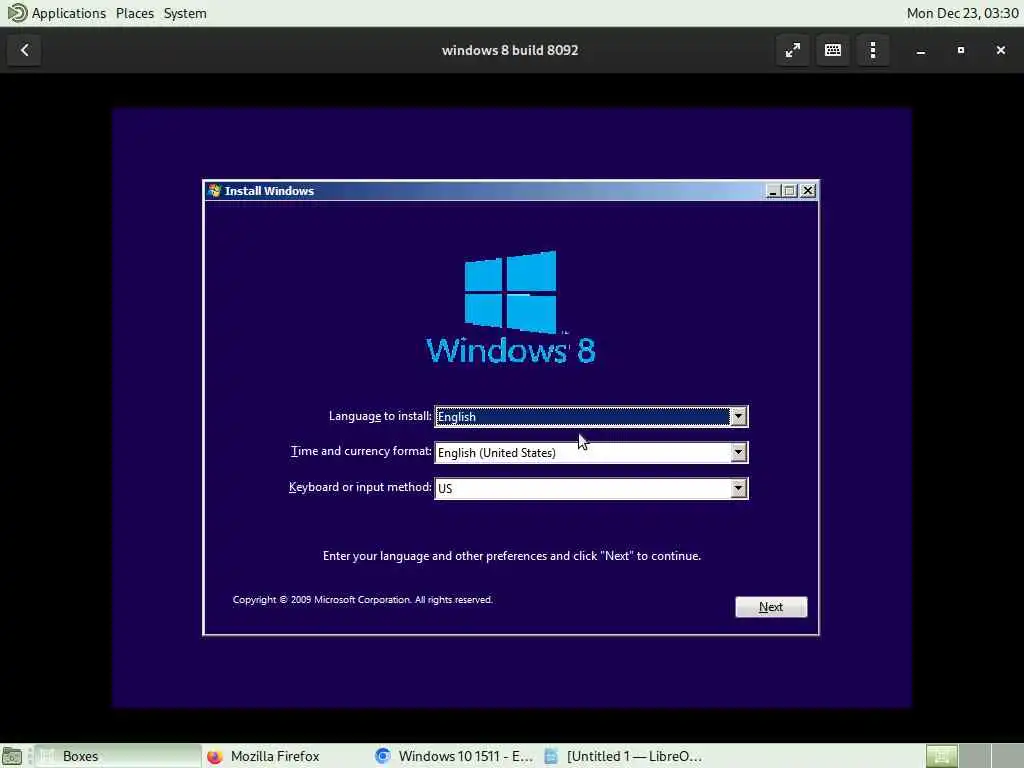Click the Install Windows title bar icon
This screenshot has width=1024, height=768.
(214, 191)
